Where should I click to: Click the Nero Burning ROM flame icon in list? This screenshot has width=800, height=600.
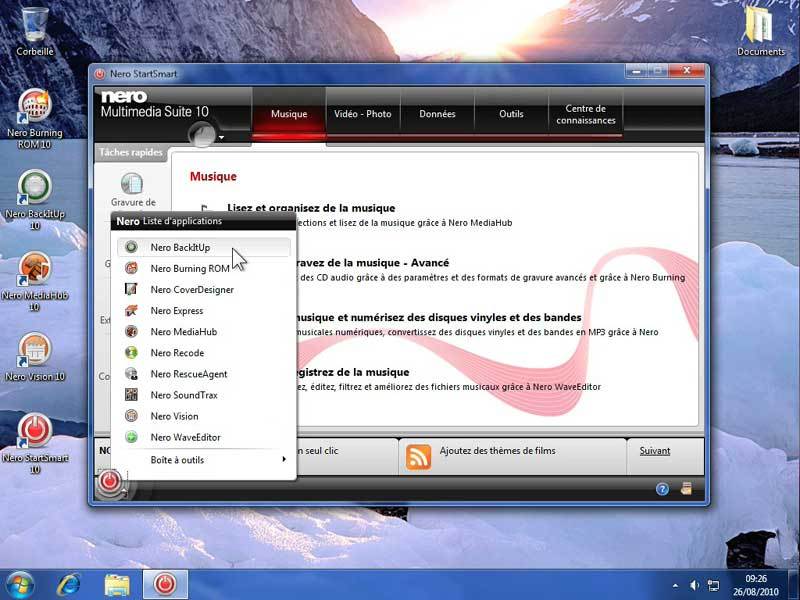[131, 268]
